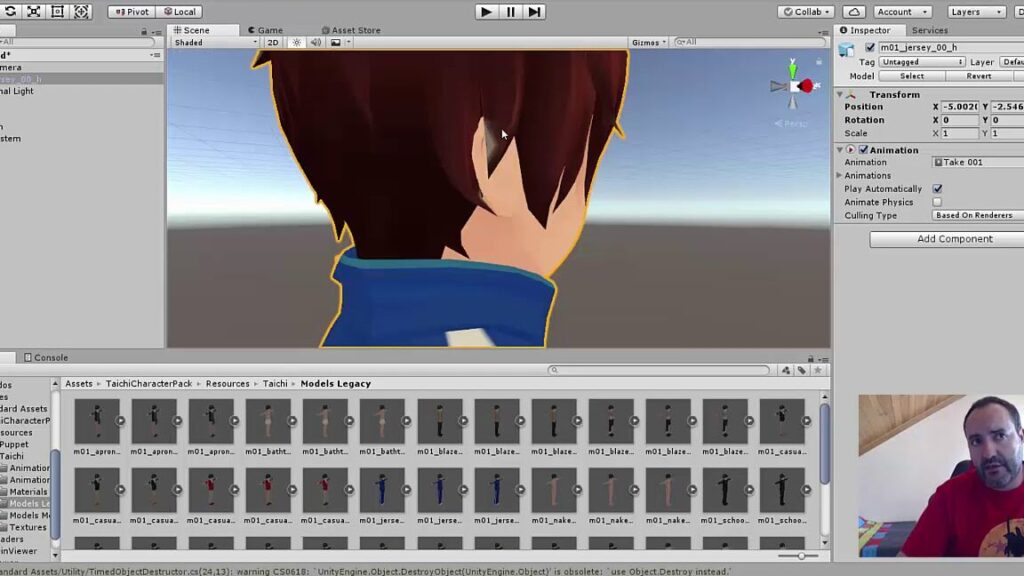Viewport: 1024px width, 576px height.
Task: Open the Gizmos dropdown
Action: [648, 42]
